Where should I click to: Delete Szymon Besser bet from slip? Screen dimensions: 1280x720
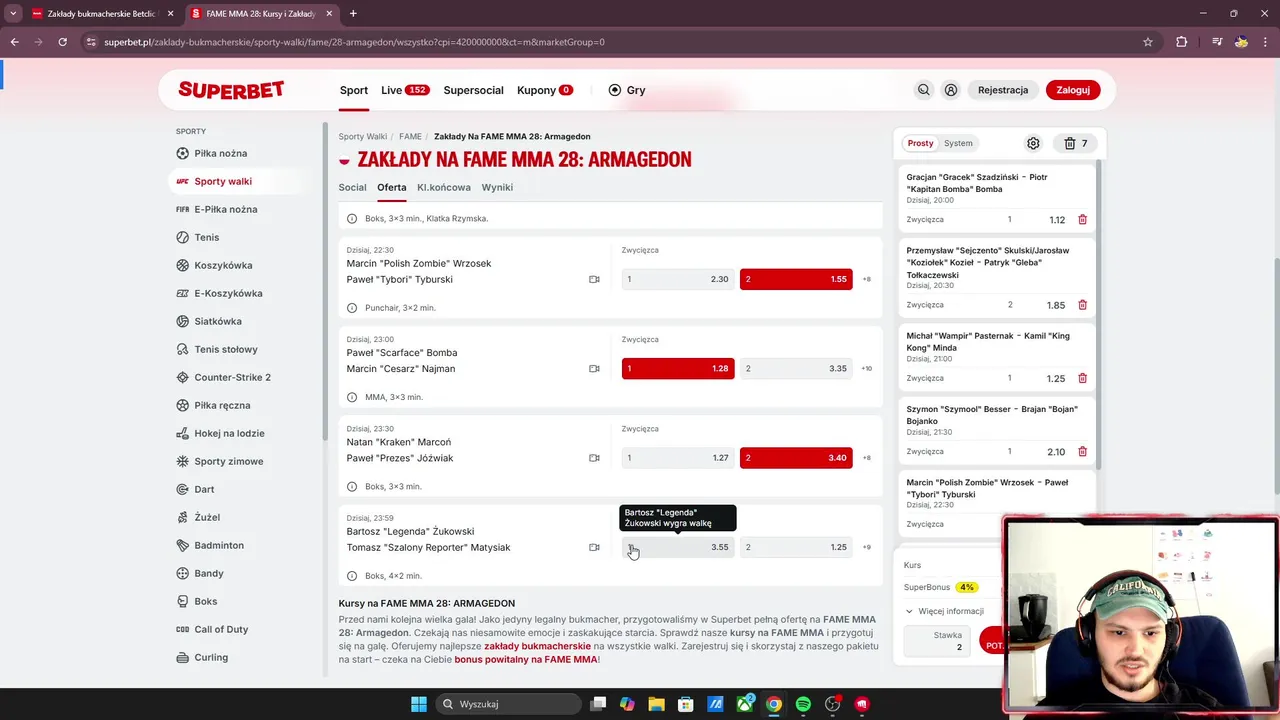click(x=1082, y=451)
